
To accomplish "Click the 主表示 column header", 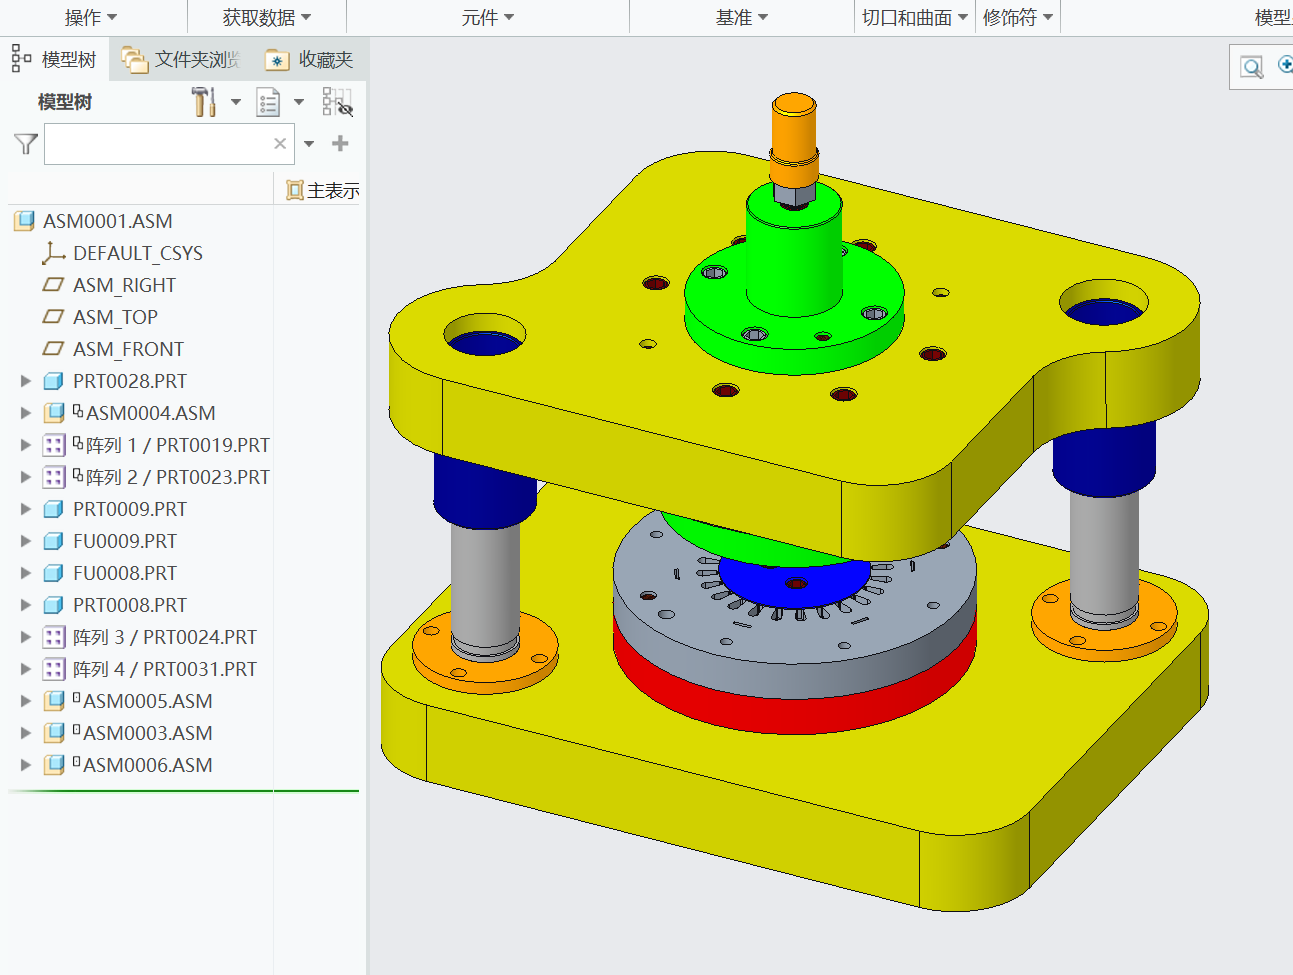I will 323,190.
